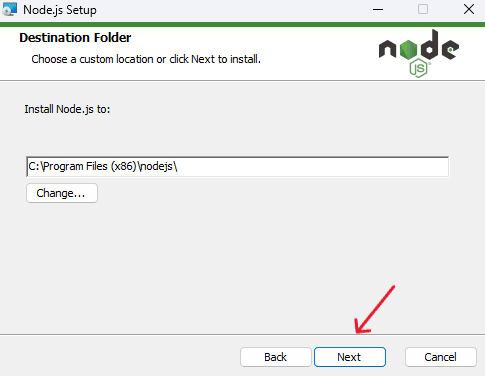Click the 'Install Node.js to:' label
The height and width of the screenshot is (376, 485).
(x=67, y=109)
